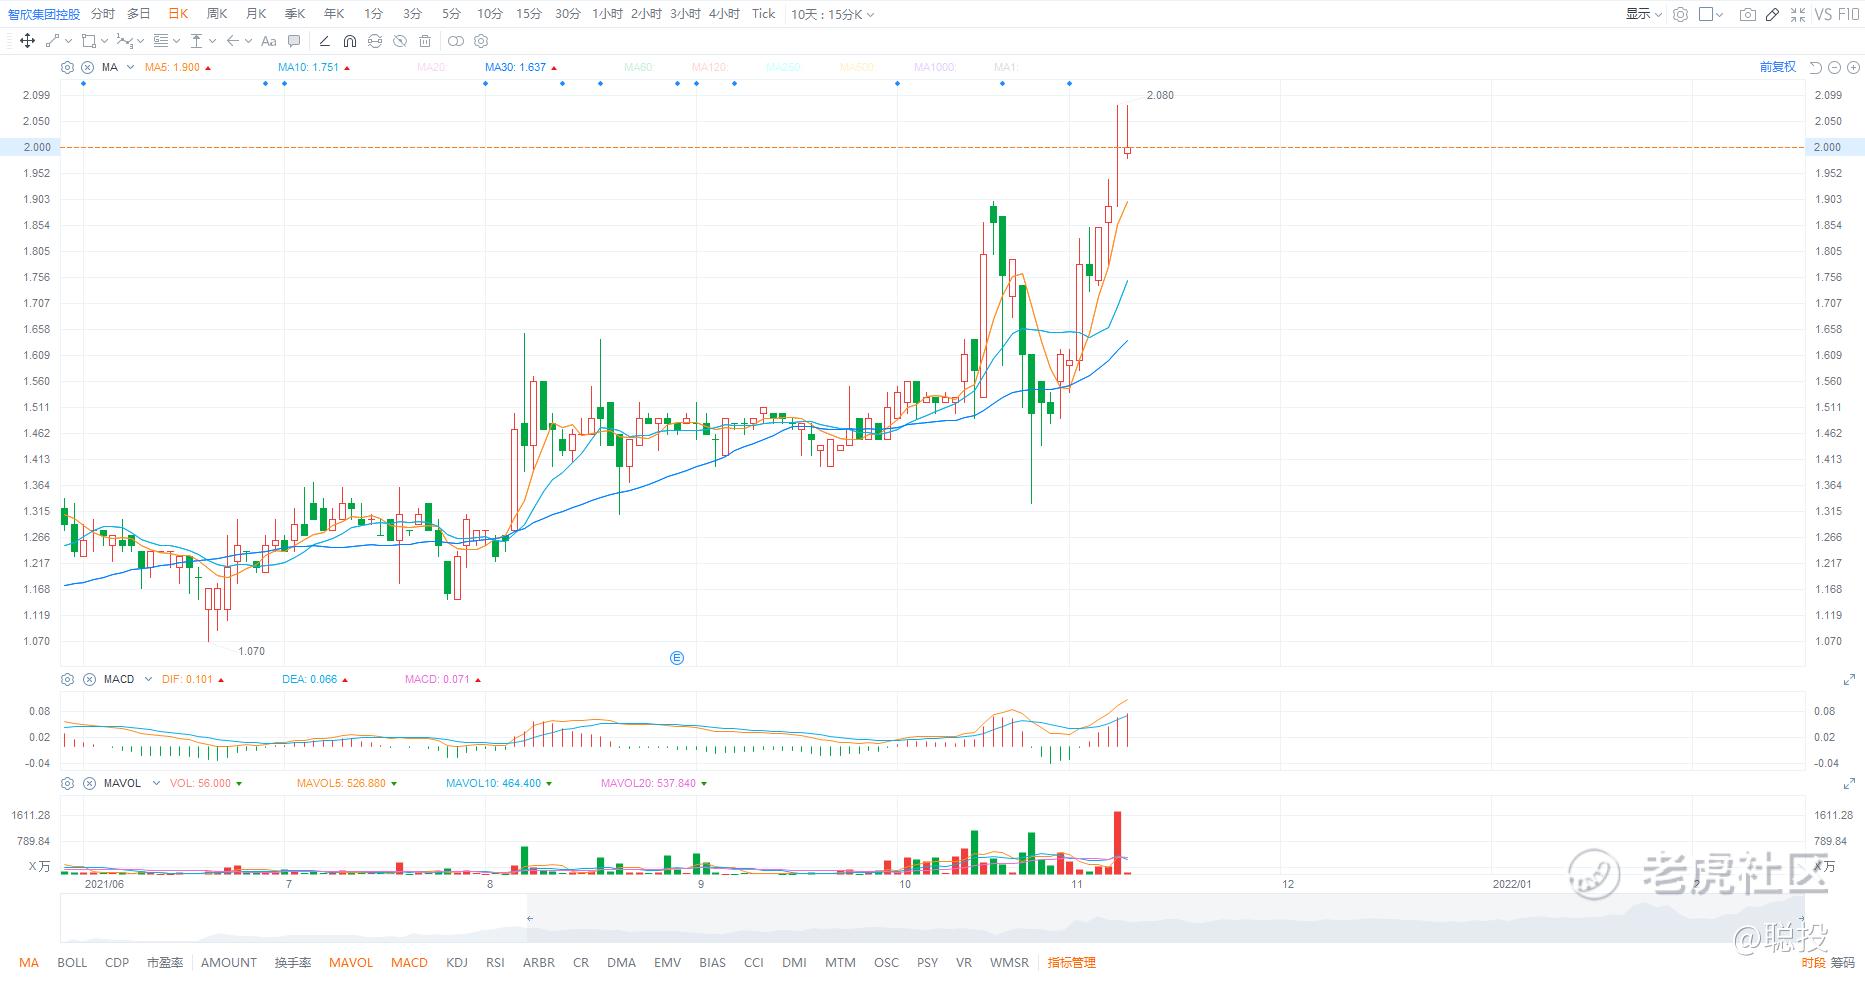Image resolution: width=1865 pixels, height=981 pixels.
Task: Click the undo reset zoom arrow
Action: 1816,67
